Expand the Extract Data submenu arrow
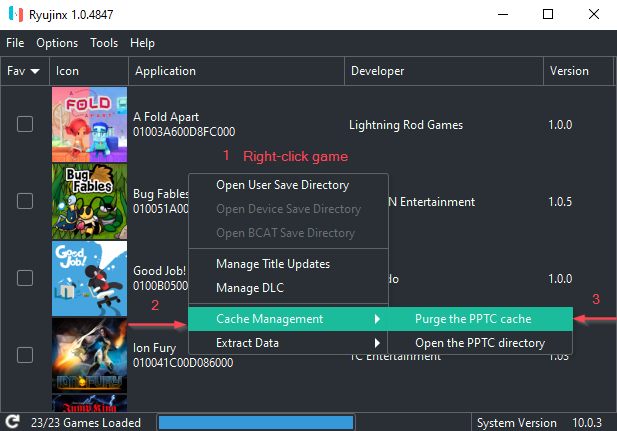 377,343
